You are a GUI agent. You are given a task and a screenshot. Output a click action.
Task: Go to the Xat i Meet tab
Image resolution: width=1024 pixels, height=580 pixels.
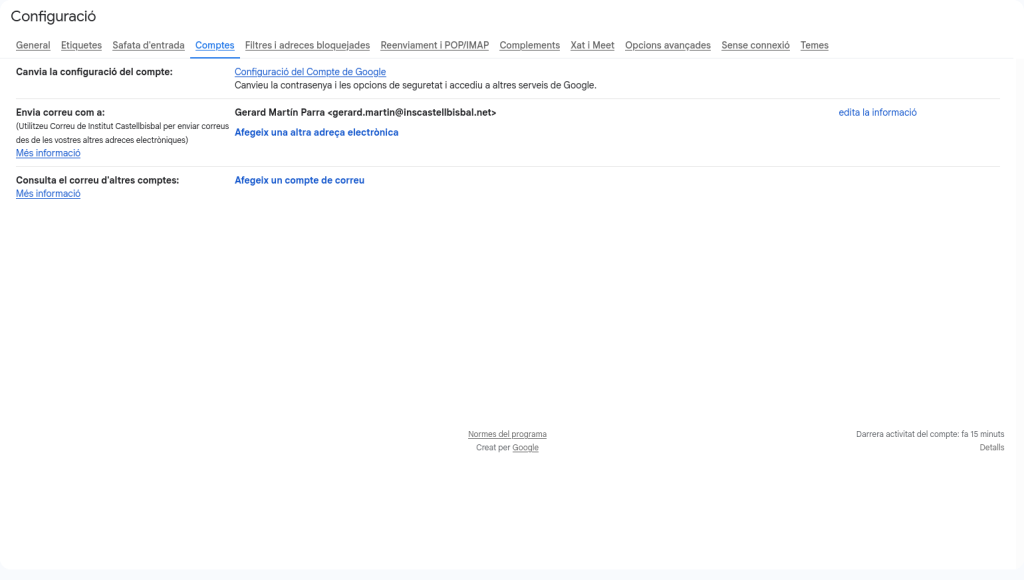tap(592, 45)
